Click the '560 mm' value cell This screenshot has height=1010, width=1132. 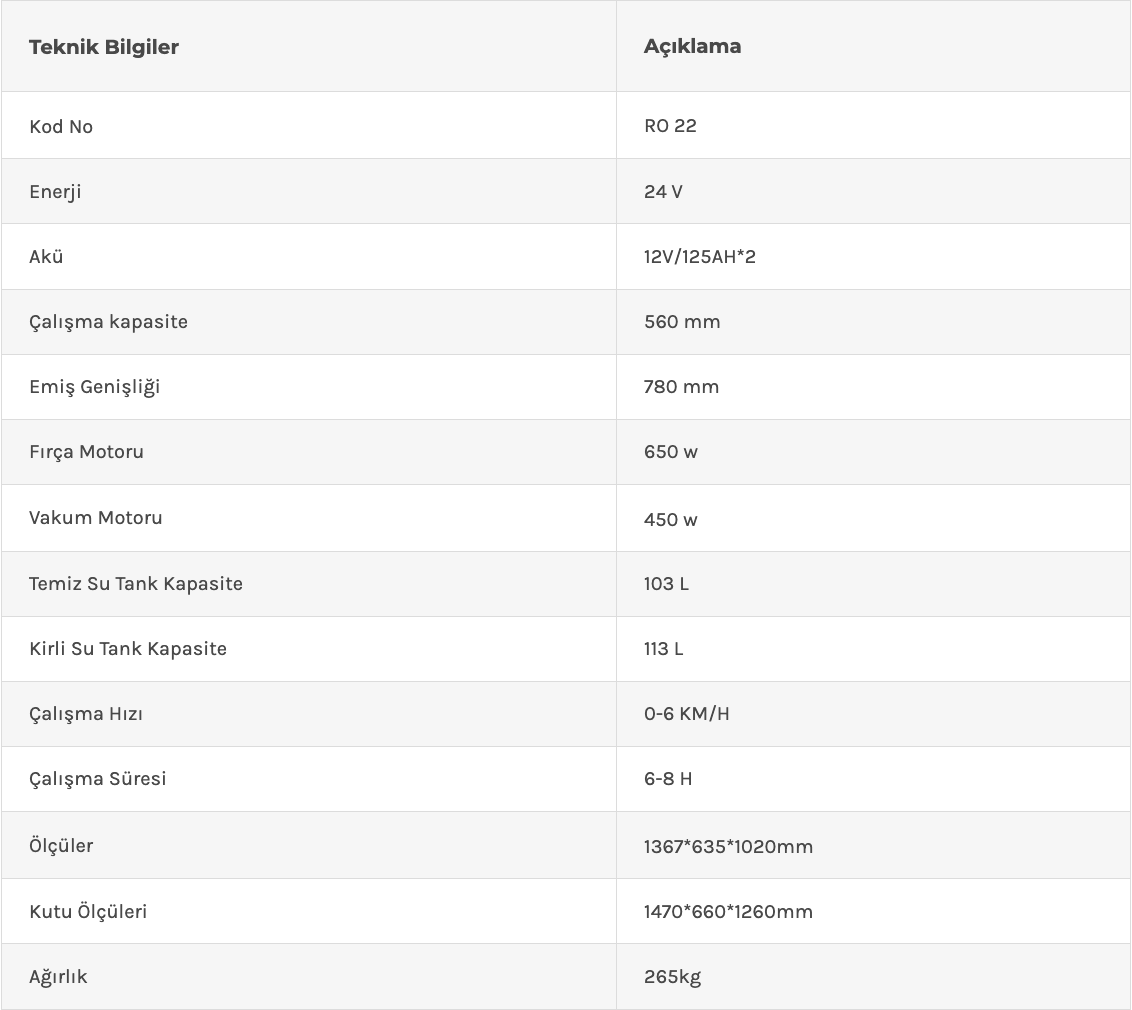click(682, 322)
